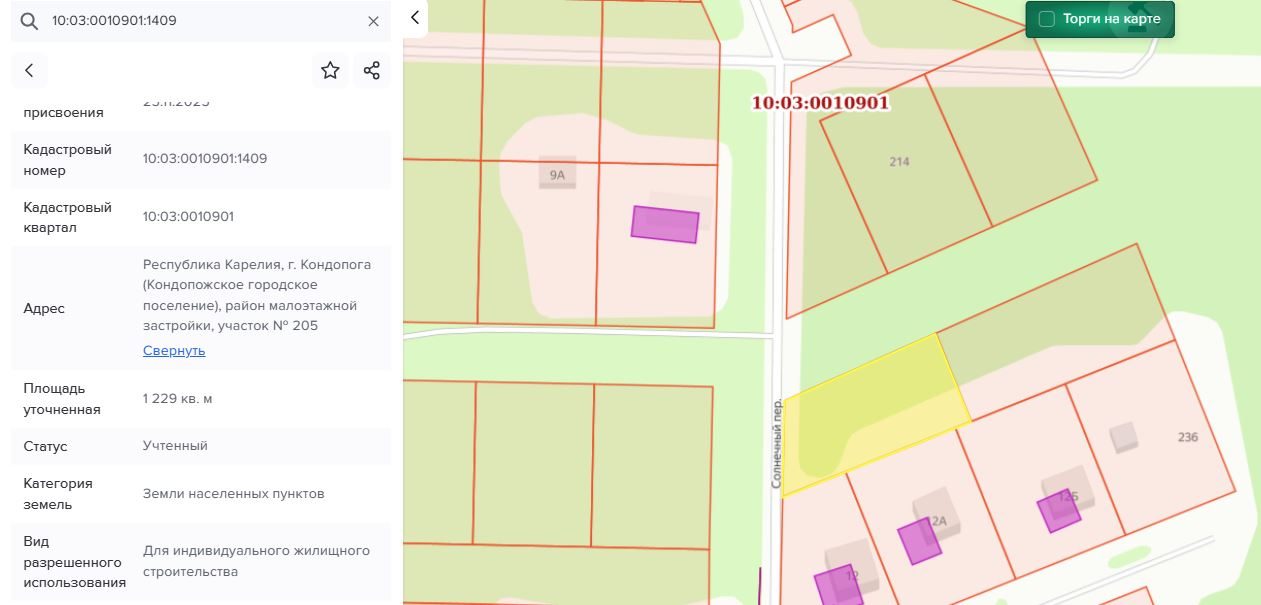
Task: Share this parcel via share icon
Action: click(x=372, y=70)
